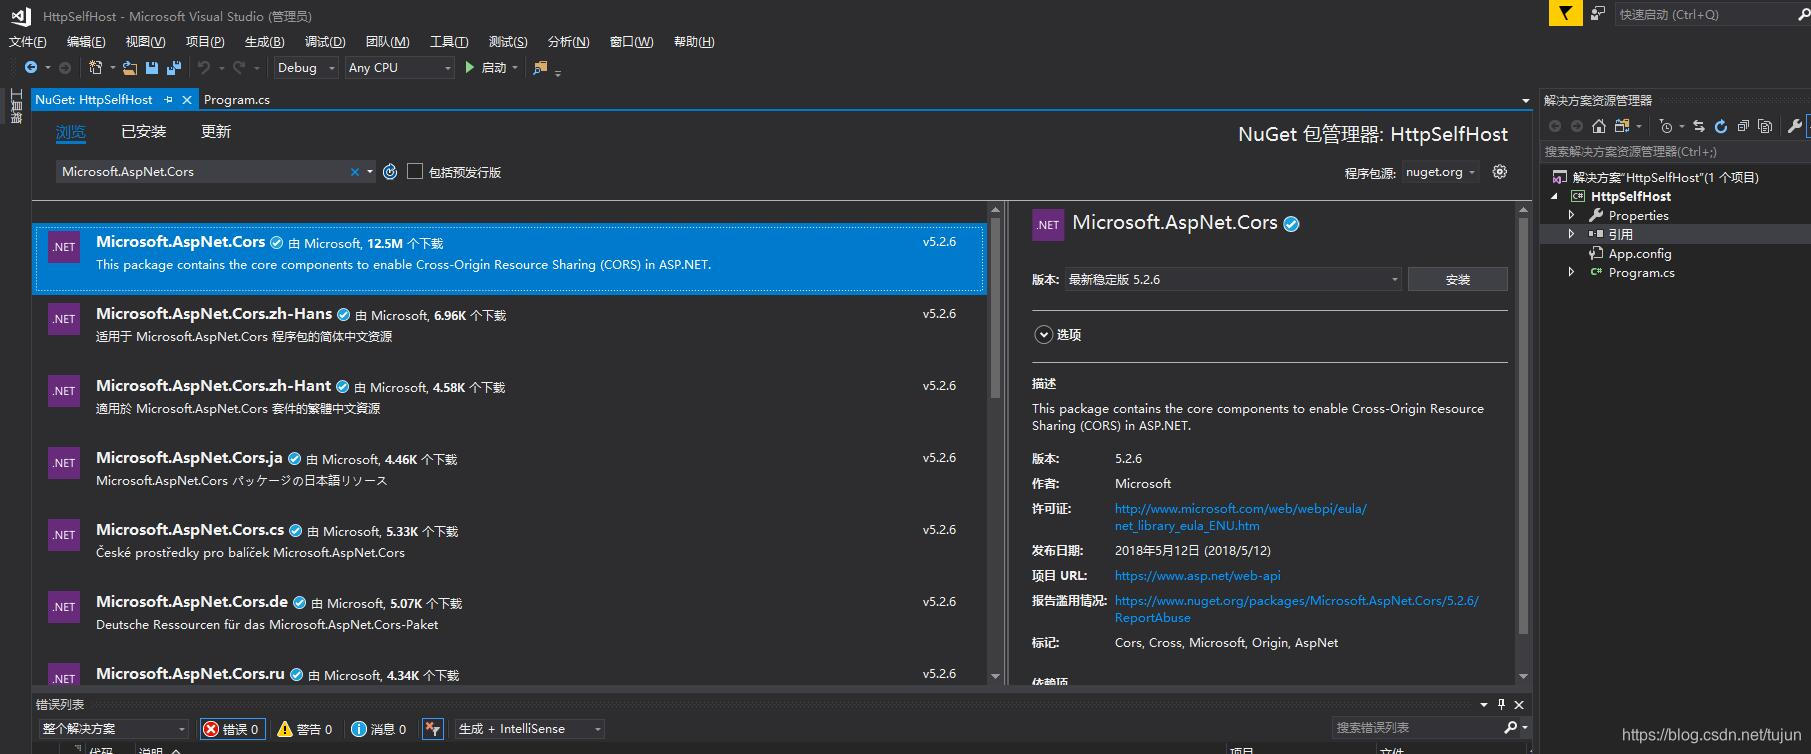This screenshot has height=754, width=1811.
Task: Create a new project from toolbar
Action: click(96, 67)
